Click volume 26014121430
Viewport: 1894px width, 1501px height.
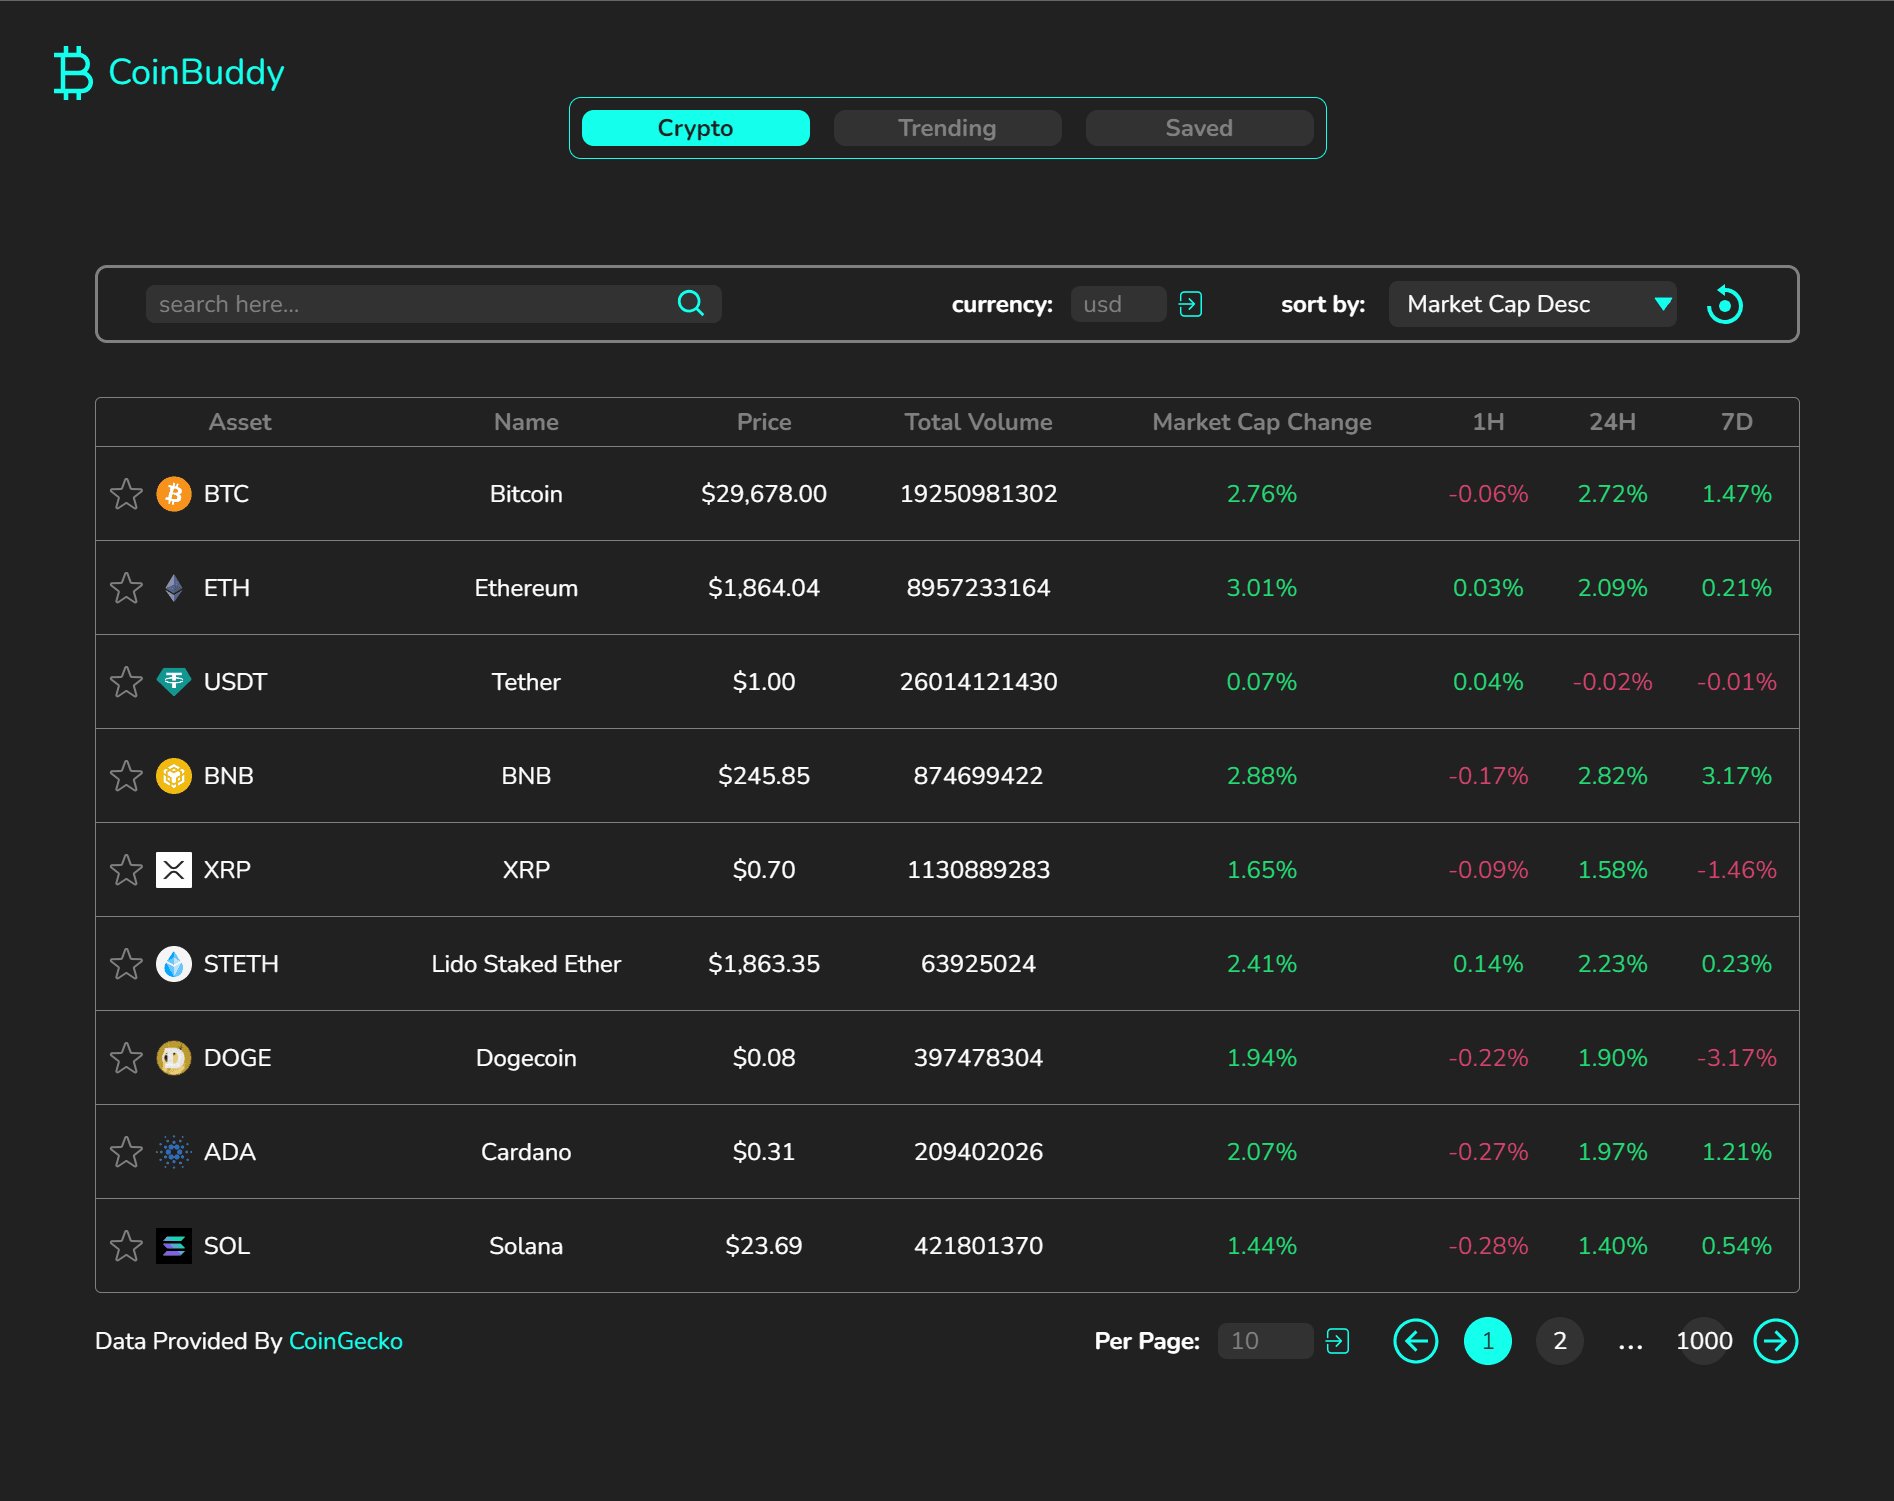point(978,682)
